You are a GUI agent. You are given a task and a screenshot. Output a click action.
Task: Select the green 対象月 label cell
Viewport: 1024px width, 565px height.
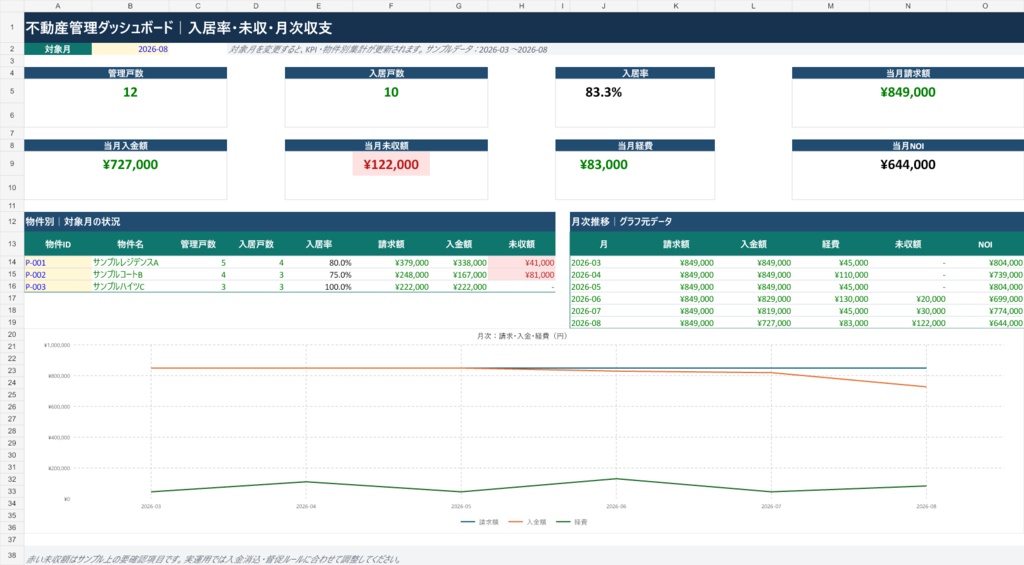[x=58, y=49]
